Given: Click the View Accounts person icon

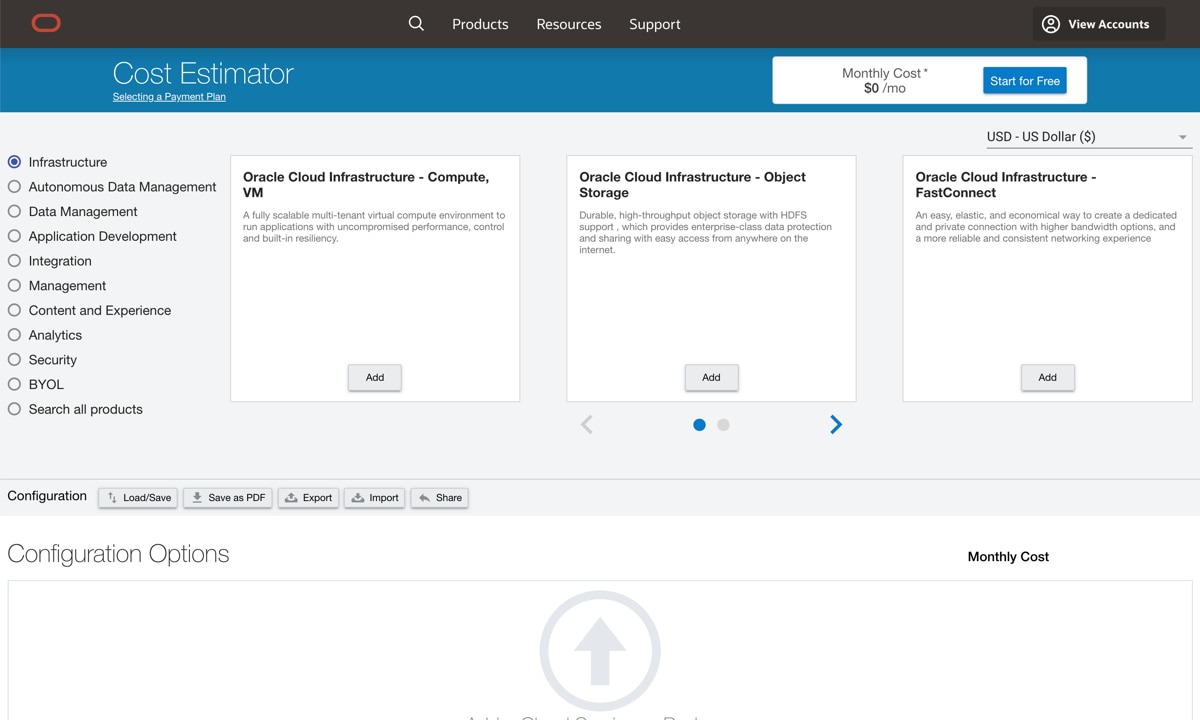Looking at the screenshot, I should point(1049,24).
